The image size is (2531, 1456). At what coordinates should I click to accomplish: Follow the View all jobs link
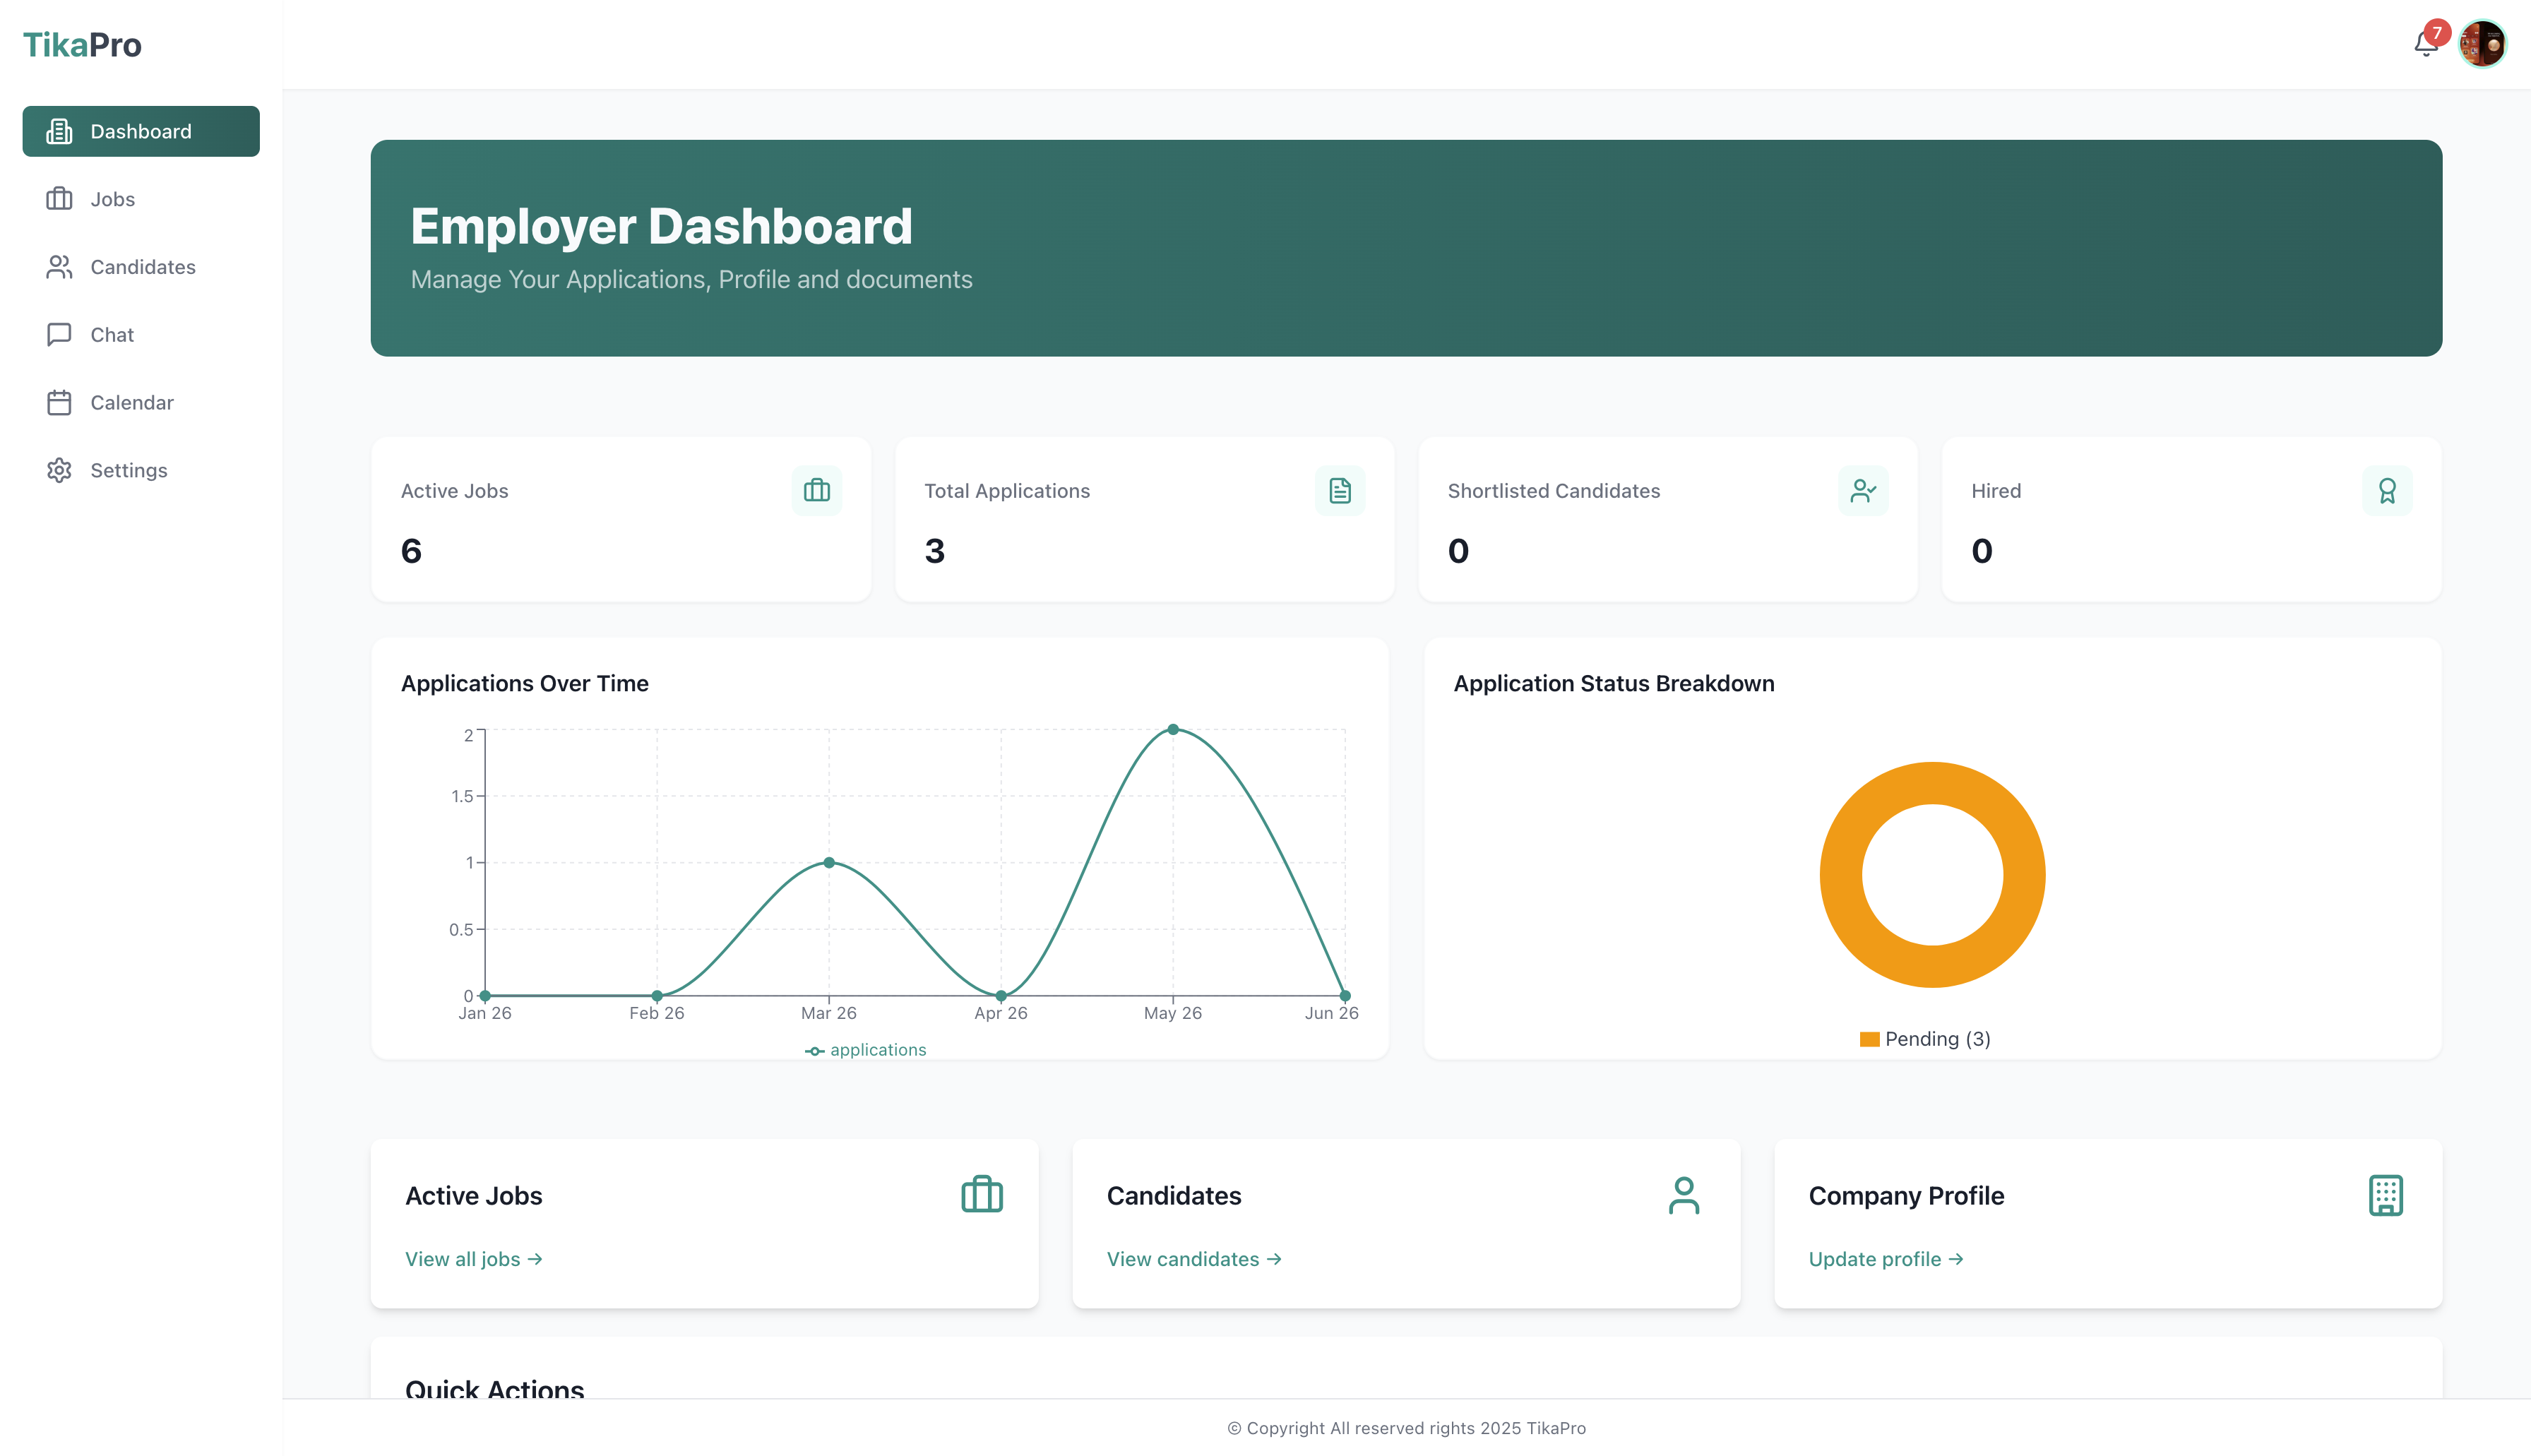(x=473, y=1259)
